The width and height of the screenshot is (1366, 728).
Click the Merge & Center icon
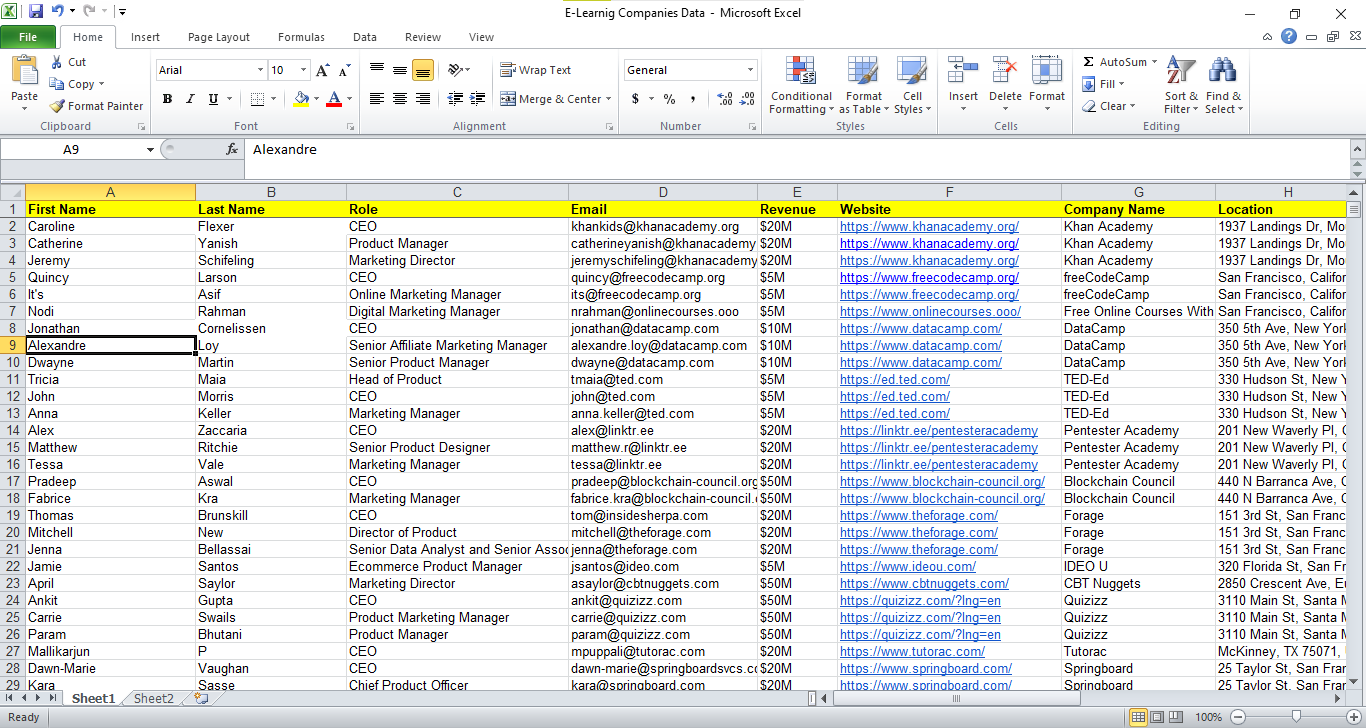click(508, 99)
